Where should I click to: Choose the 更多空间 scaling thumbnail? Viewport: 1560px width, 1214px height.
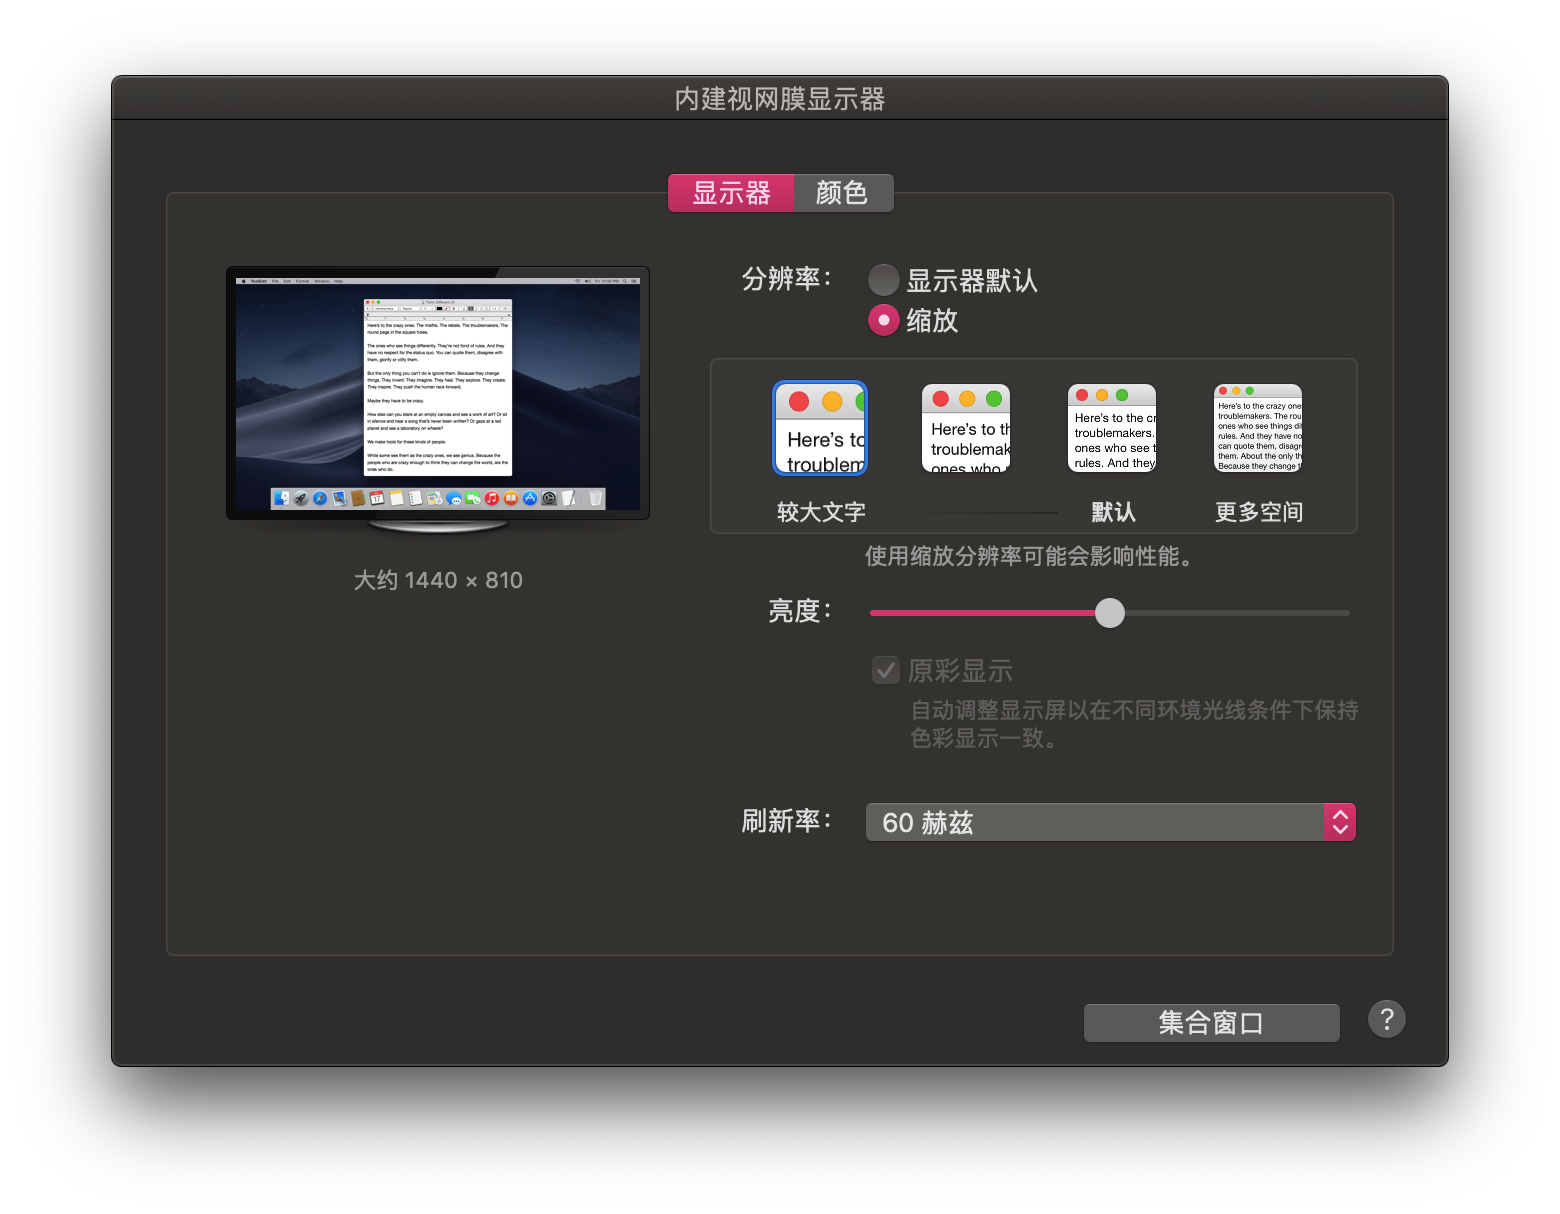(x=1258, y=428)
